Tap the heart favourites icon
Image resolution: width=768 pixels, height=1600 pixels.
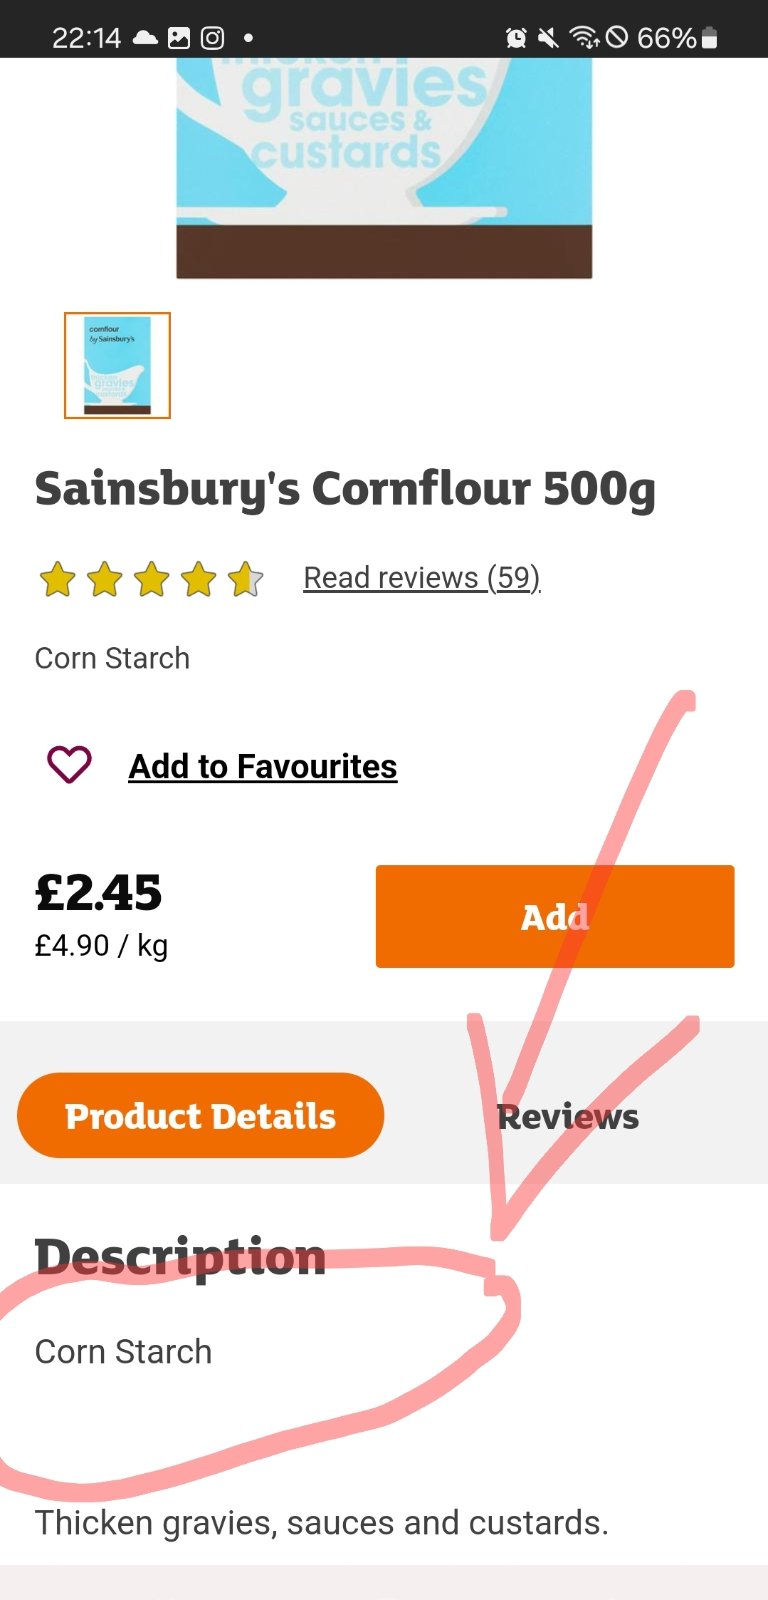69,765
